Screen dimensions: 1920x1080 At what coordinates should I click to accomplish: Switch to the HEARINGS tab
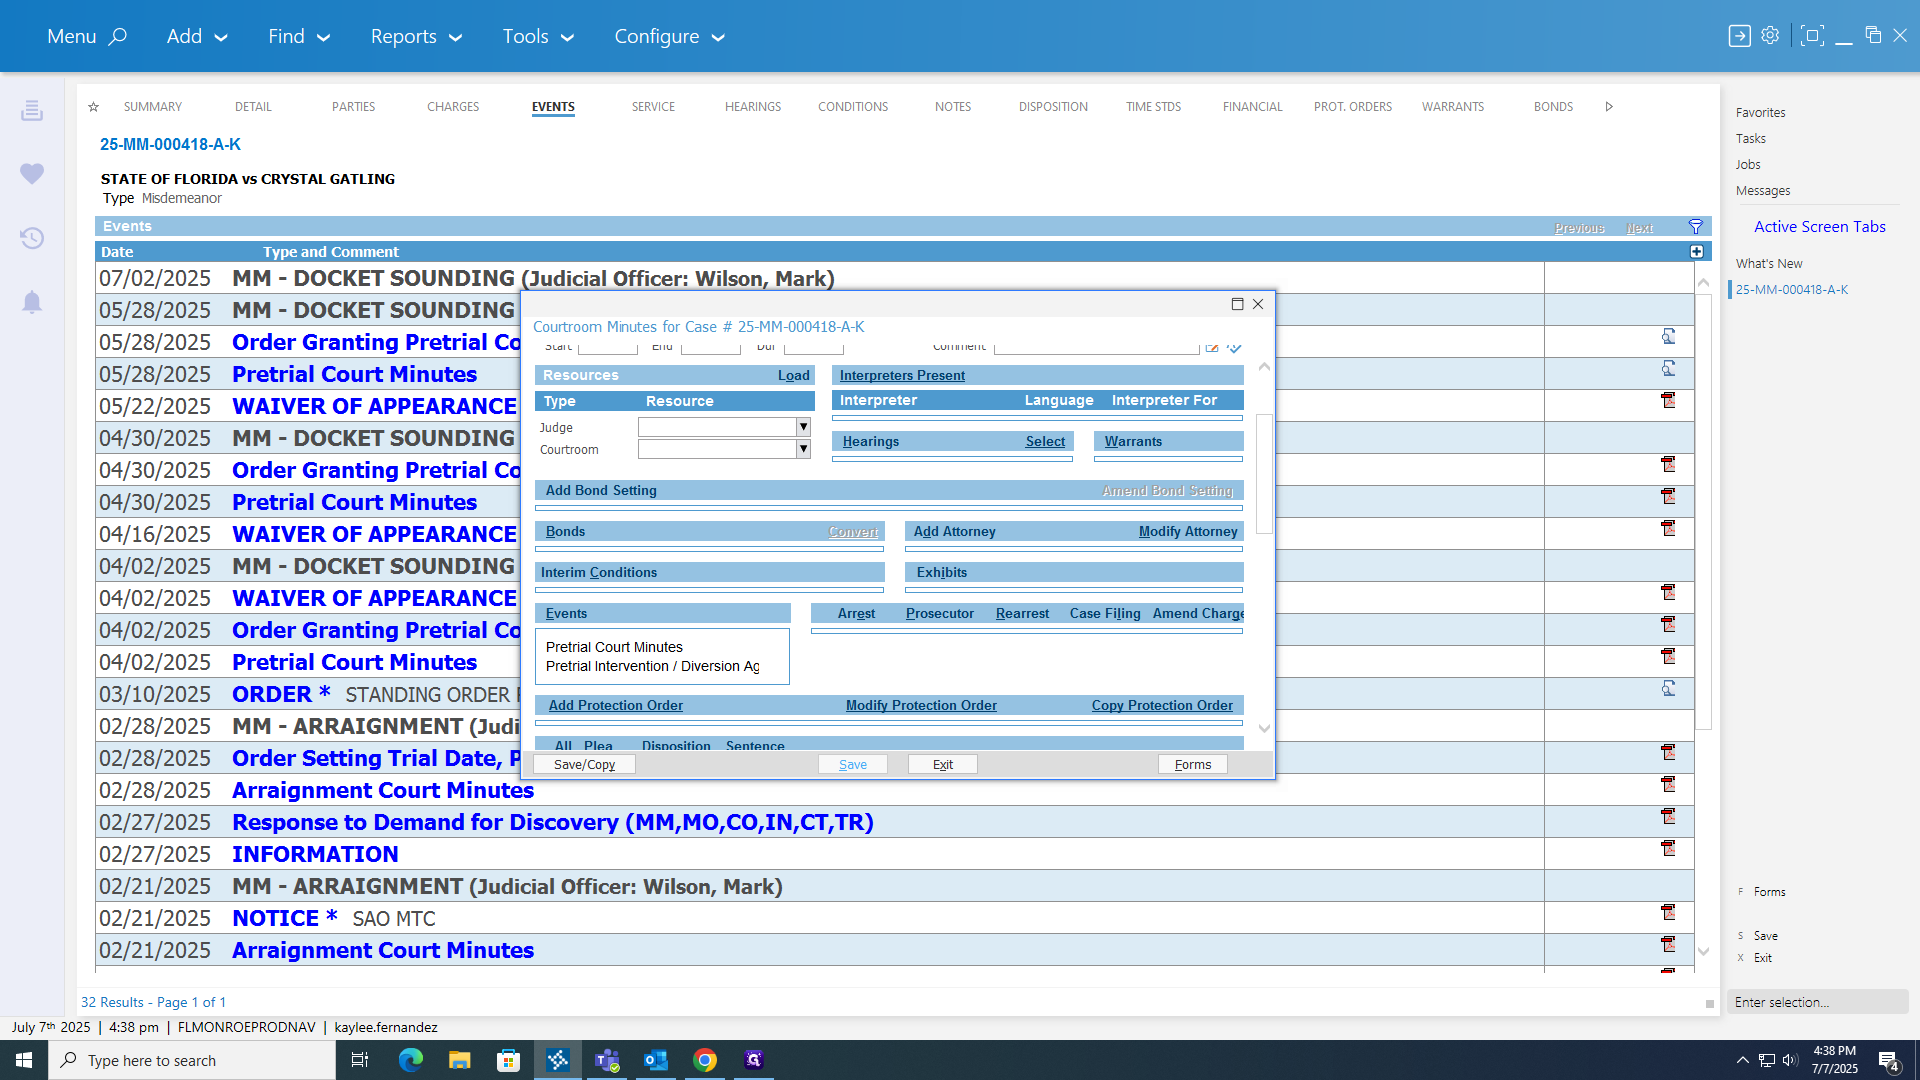[753, 107]
